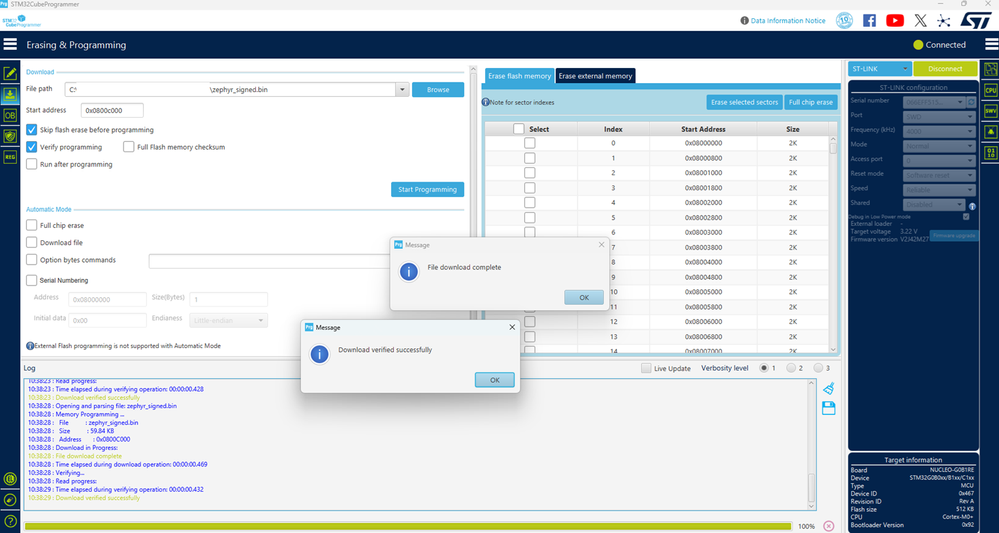This screenshot has height=533, width=999.
Task: Open the YouTube icon in header
Action: point(895,20)
